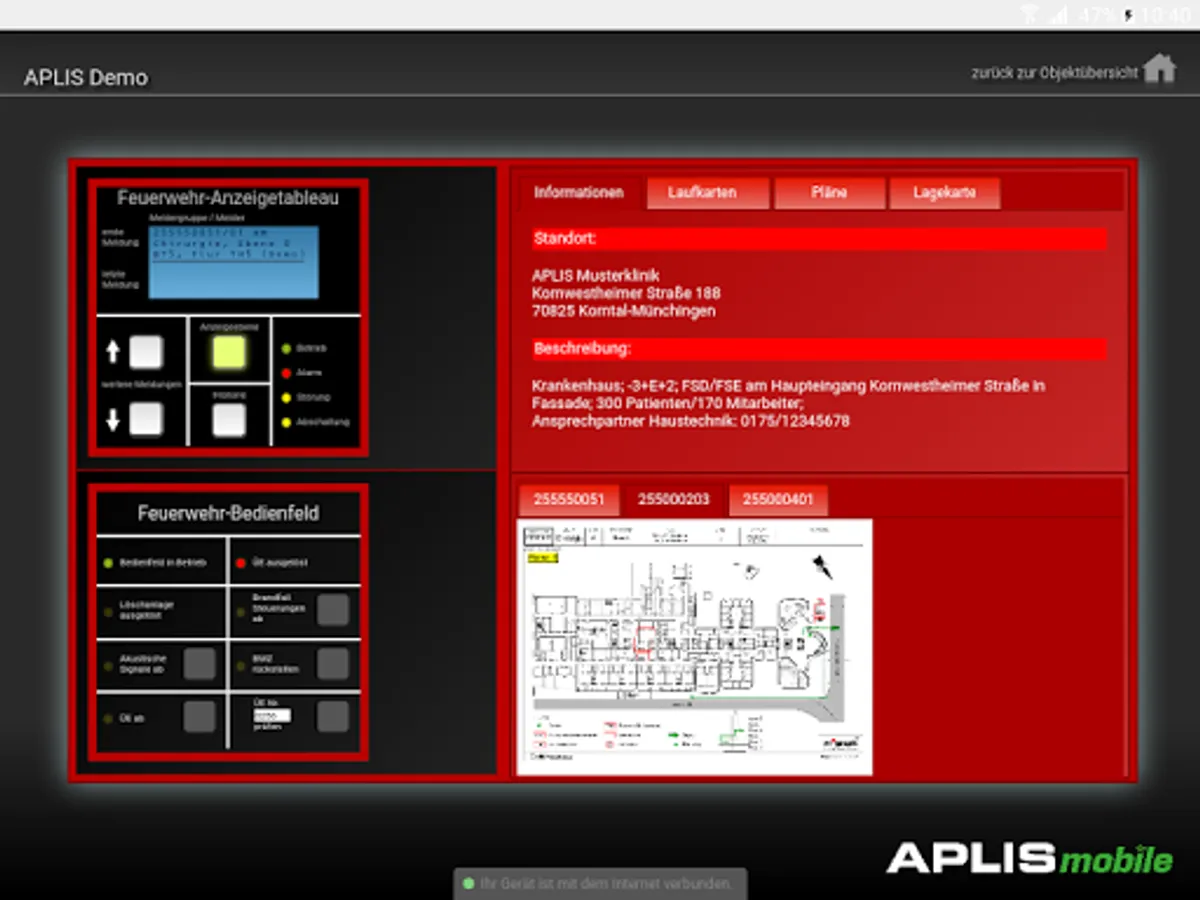Click 'Kornwestheimer Straße 188' address line

point(626,294)
